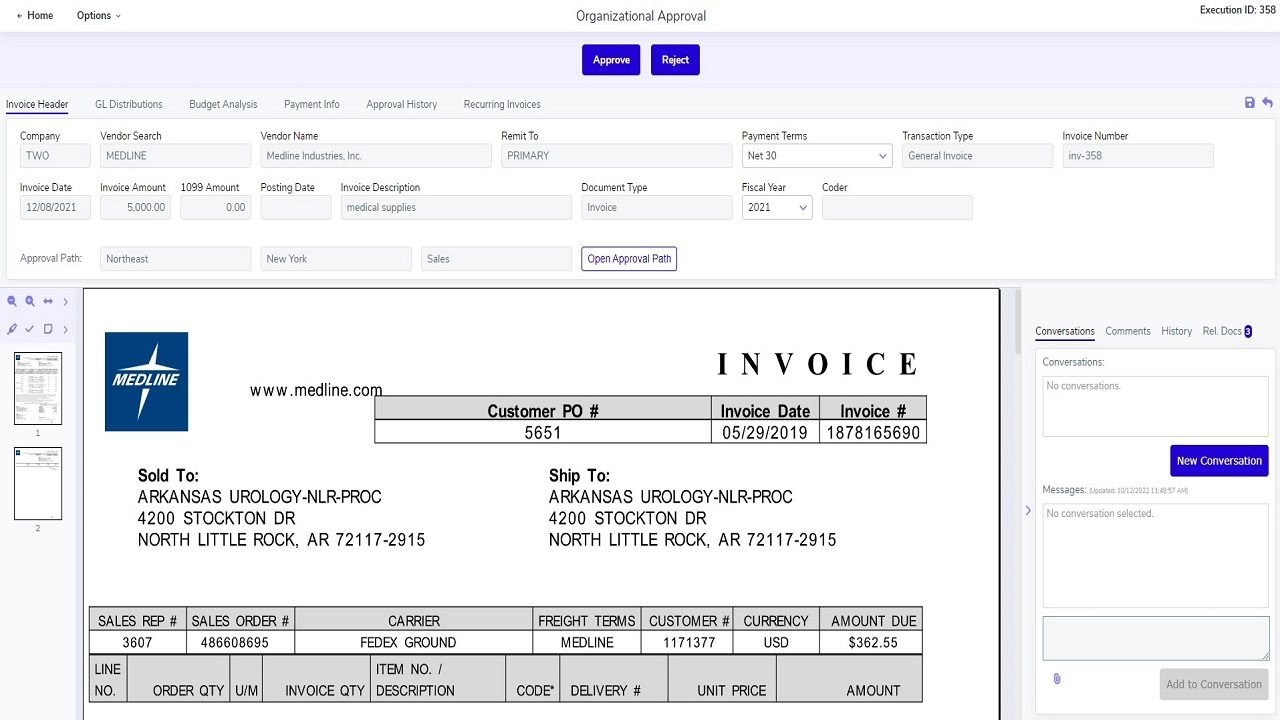Click the fit-to-width arrows icon

pyautogui.click(x=48, y=301)
